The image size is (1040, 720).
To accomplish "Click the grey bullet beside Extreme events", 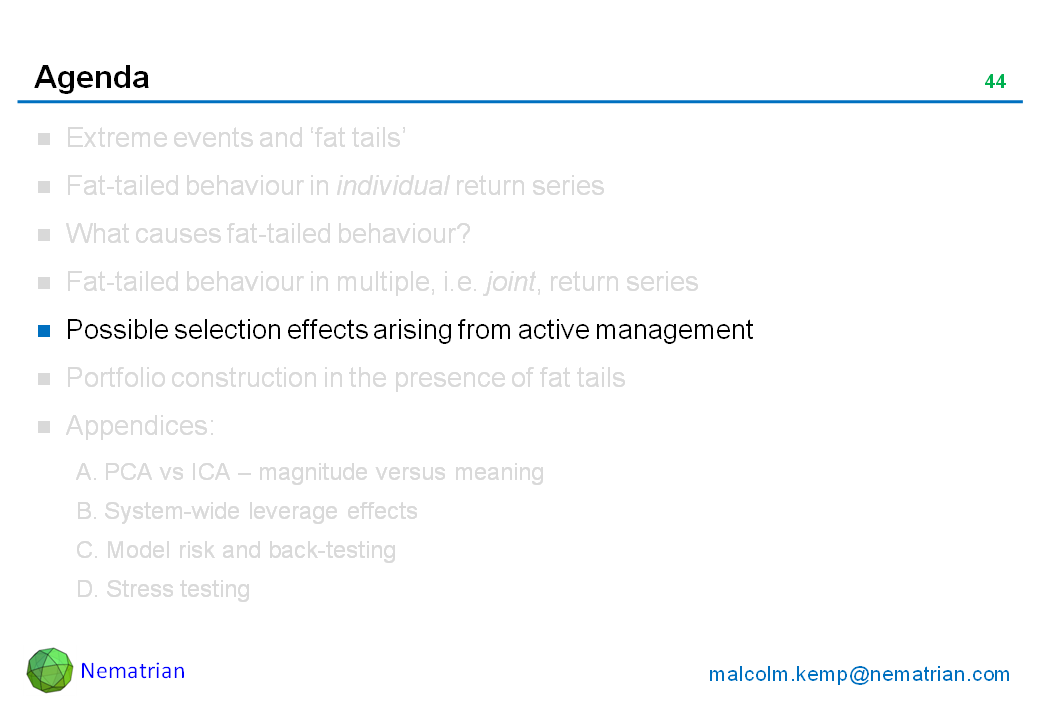I will (44, 139).
